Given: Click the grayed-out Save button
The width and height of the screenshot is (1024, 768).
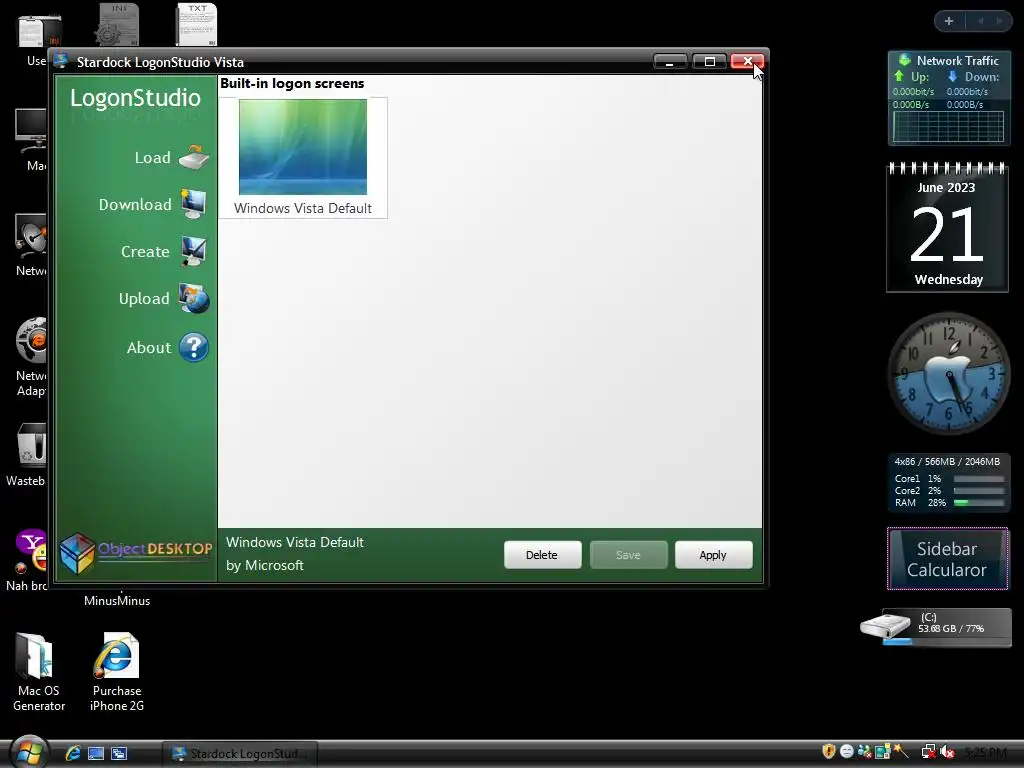Looking at the screenshot, I should point(628,555).
